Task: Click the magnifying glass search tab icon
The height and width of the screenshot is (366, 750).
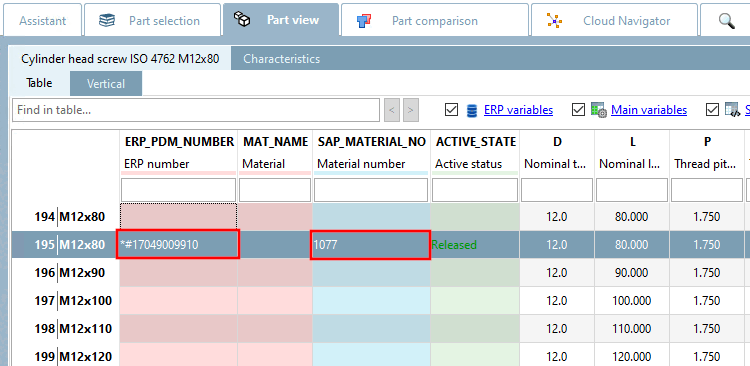Action: (x=727, y=20)
